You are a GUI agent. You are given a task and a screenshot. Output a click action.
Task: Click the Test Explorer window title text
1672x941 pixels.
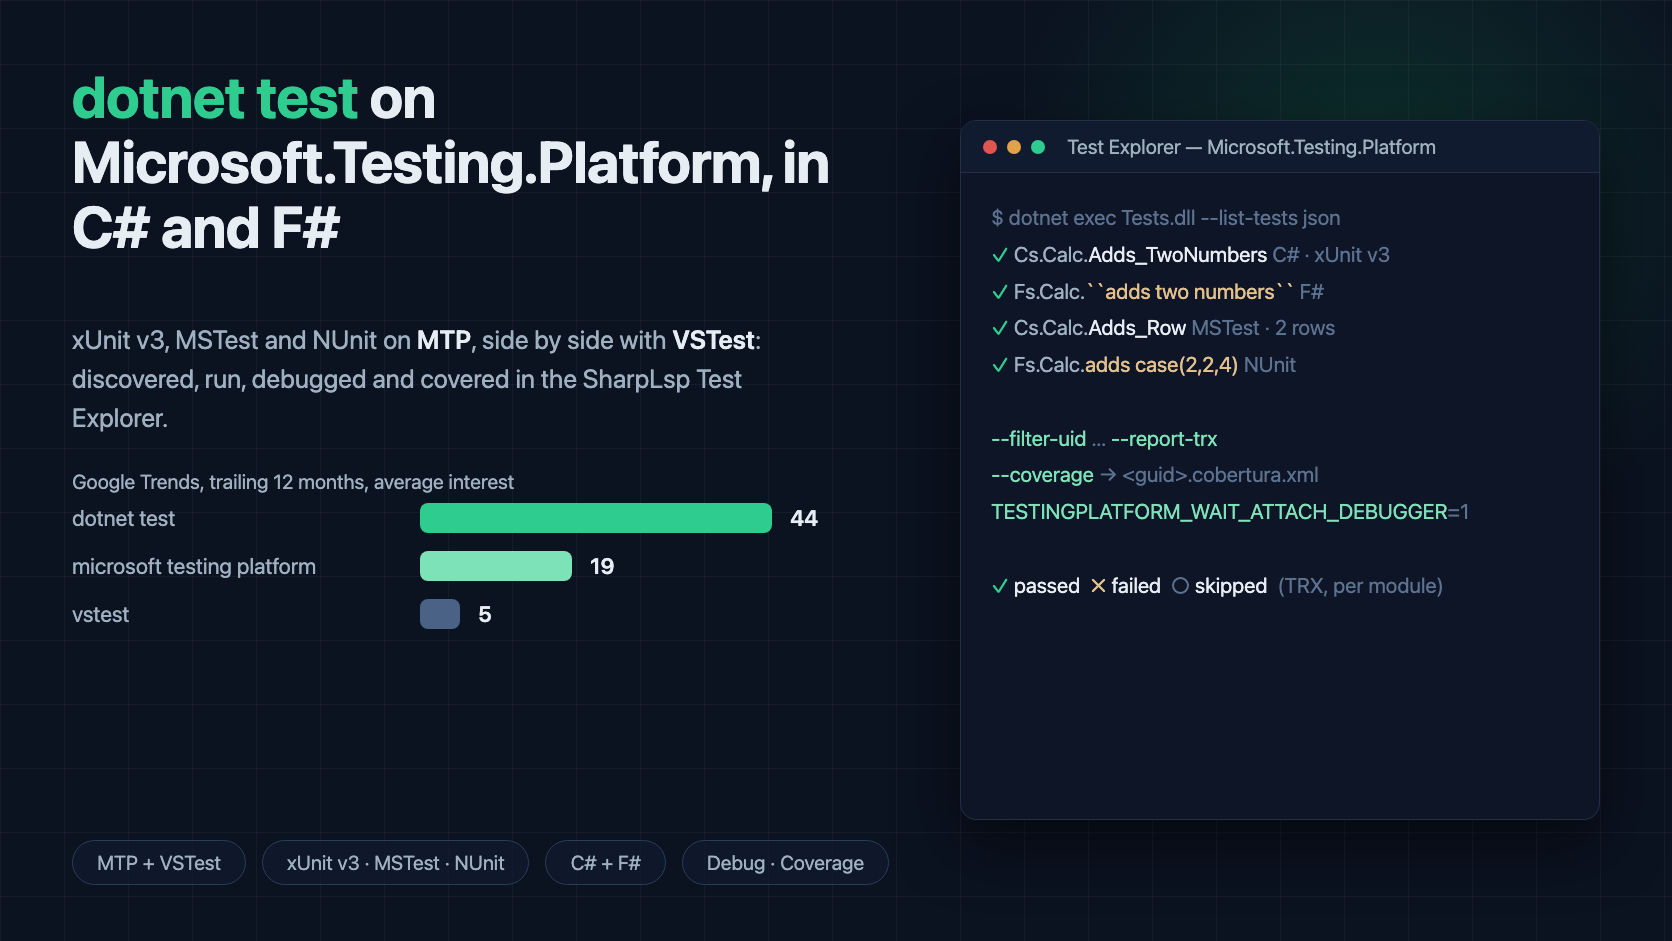pos(1251,147)
